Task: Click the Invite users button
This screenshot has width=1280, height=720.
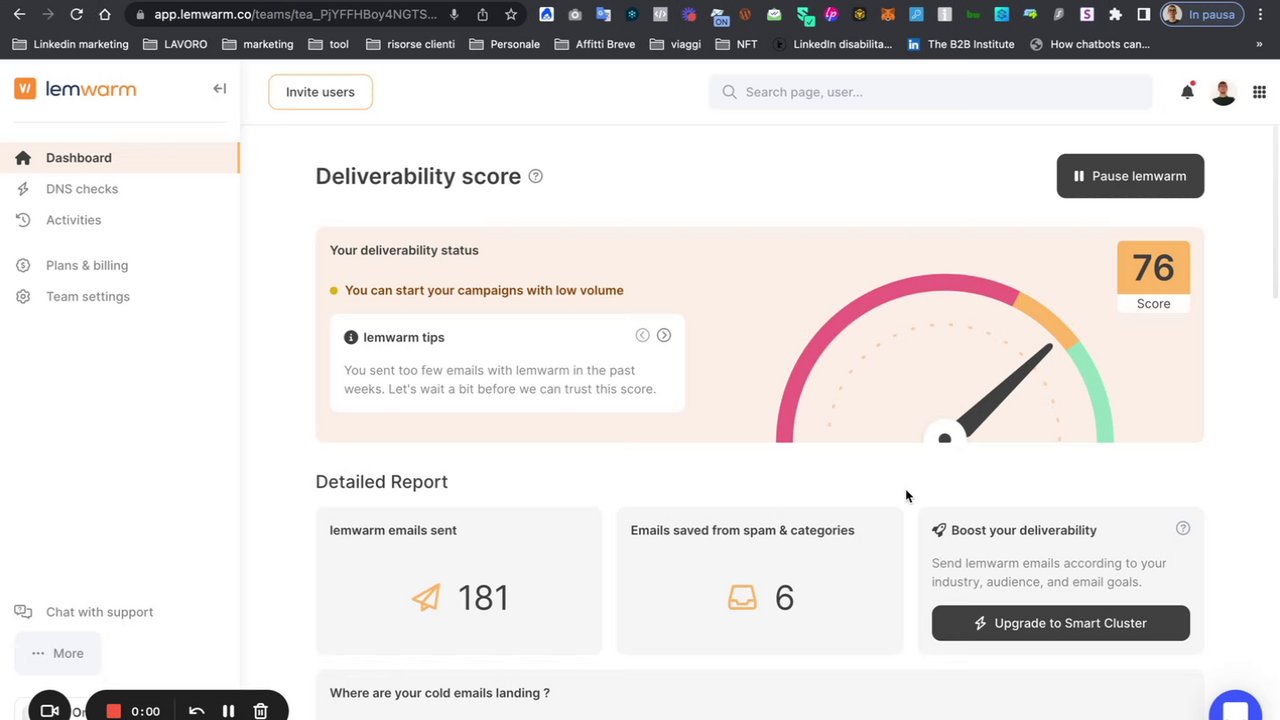Action: [x=320, y=92]
